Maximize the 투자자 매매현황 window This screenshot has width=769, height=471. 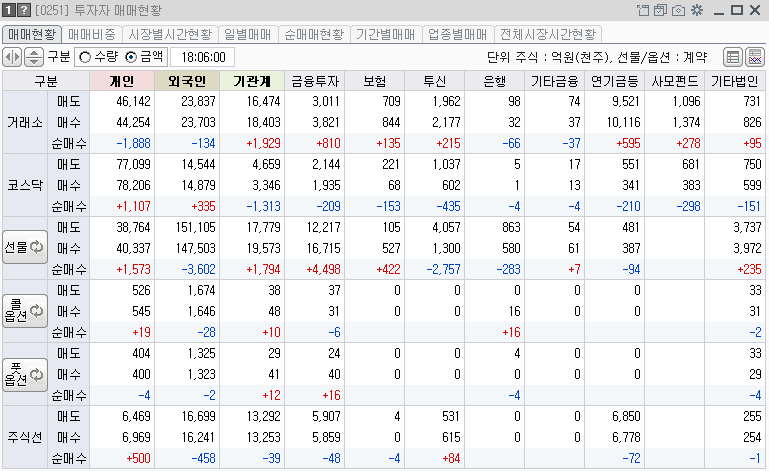coord(737,10)
